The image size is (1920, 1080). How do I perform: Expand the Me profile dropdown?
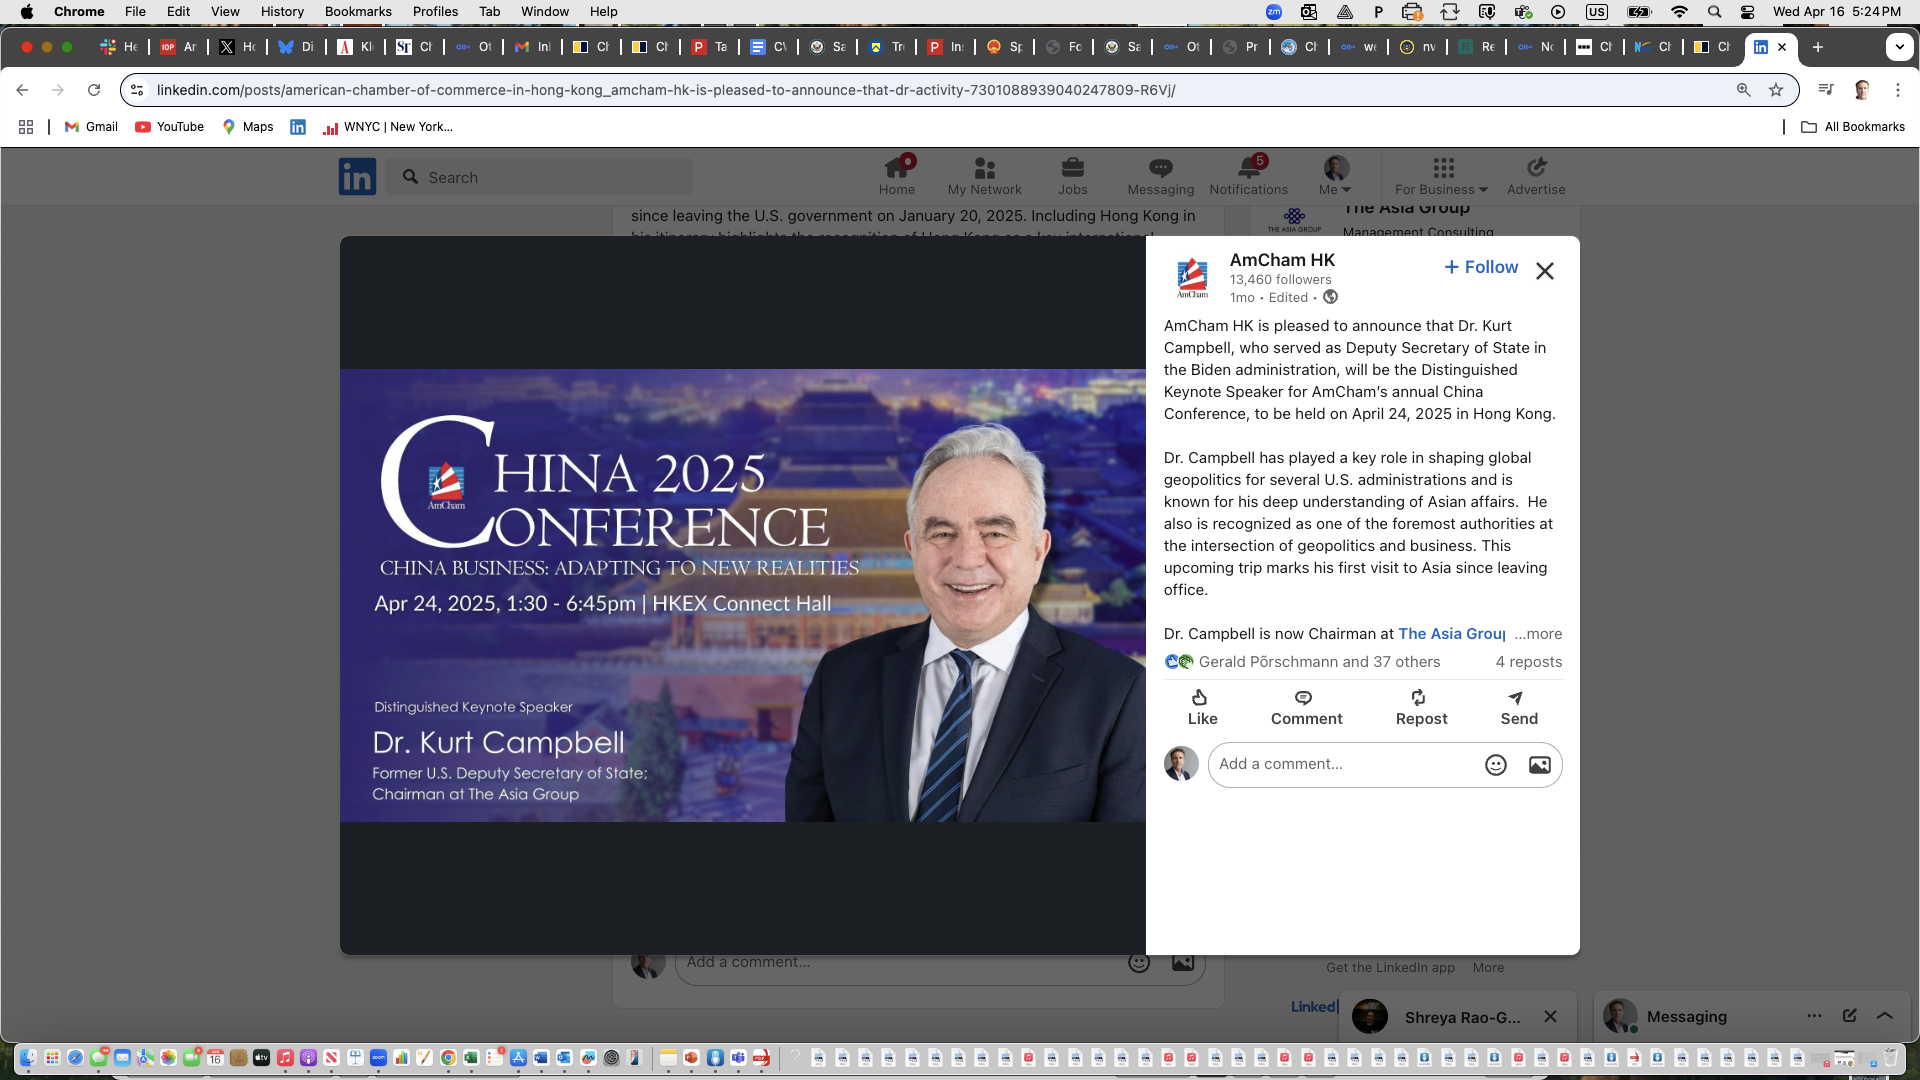tap(1336, 176)
